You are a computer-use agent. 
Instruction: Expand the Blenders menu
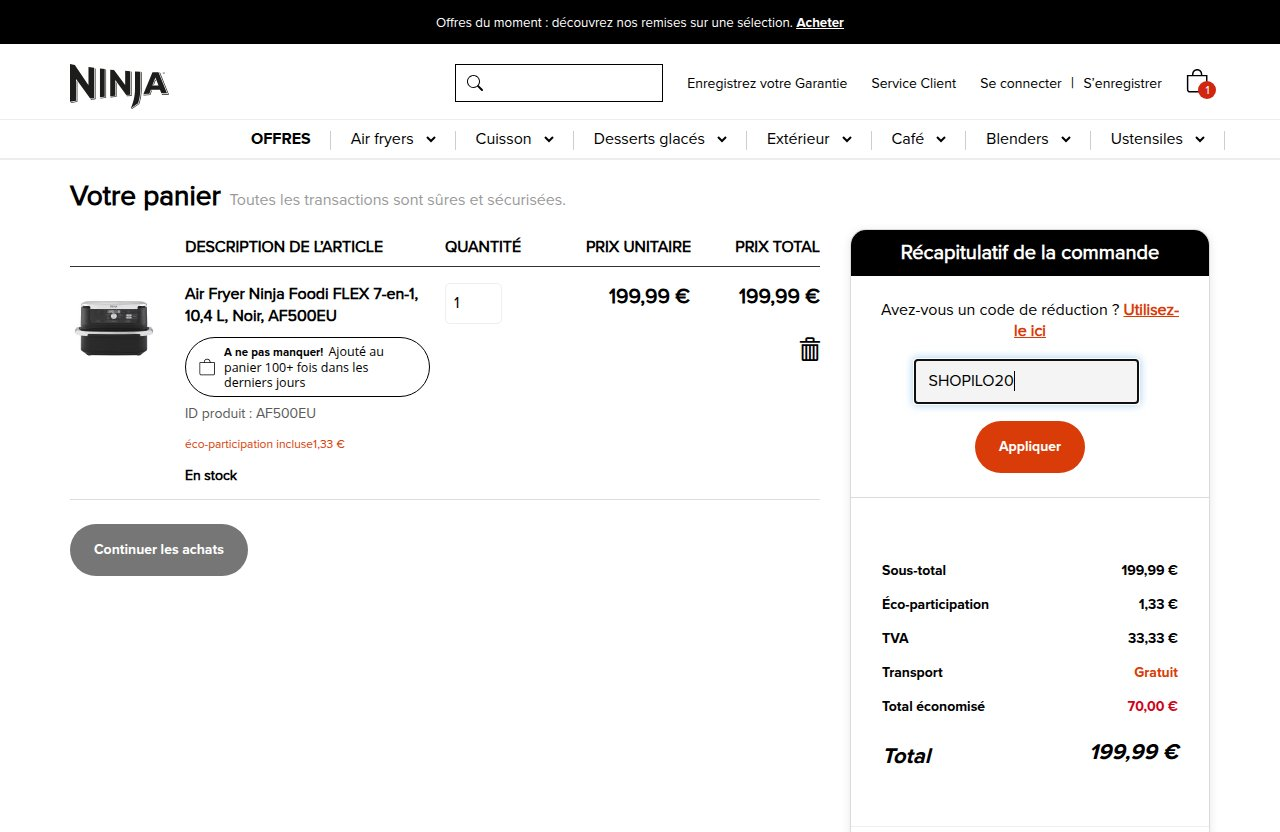[x=1028, y=139]
